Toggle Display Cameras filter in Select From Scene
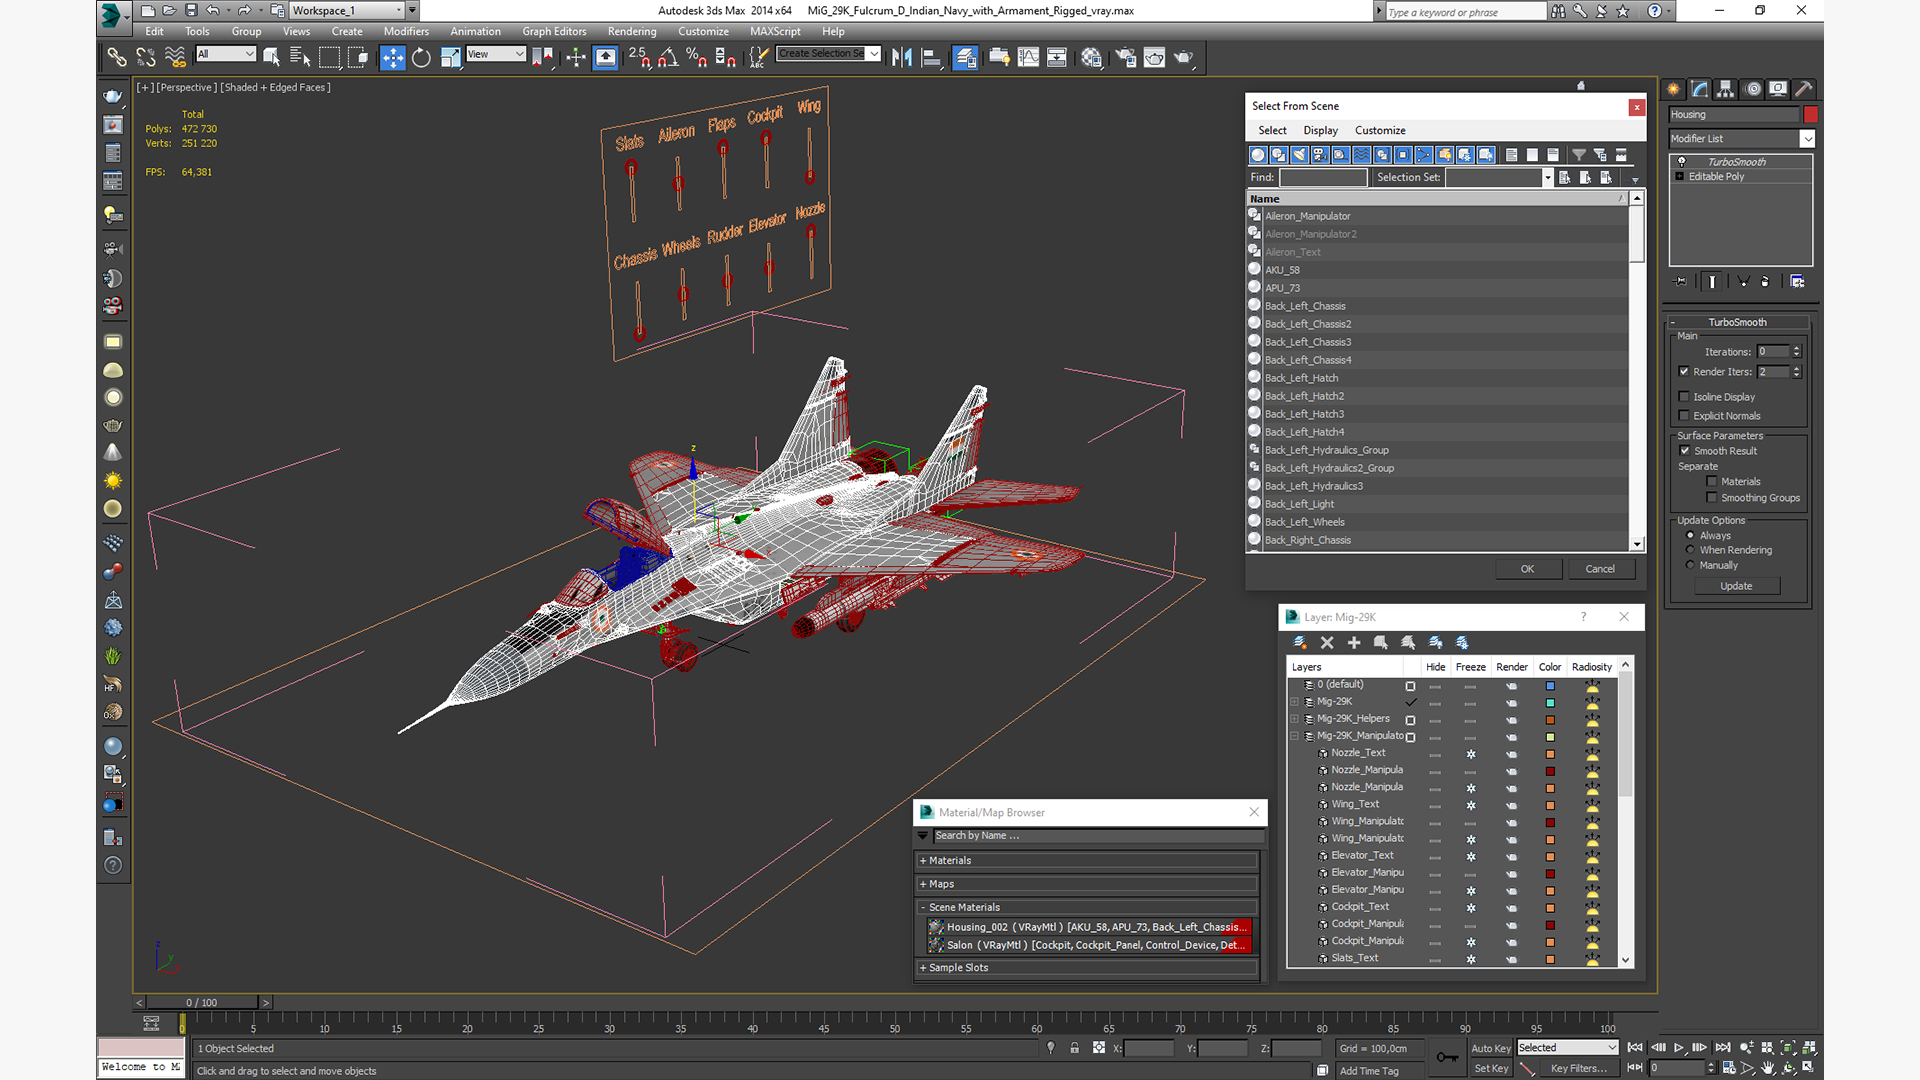Viewport: 1920px width, 1080px height. click(1320, 155)
